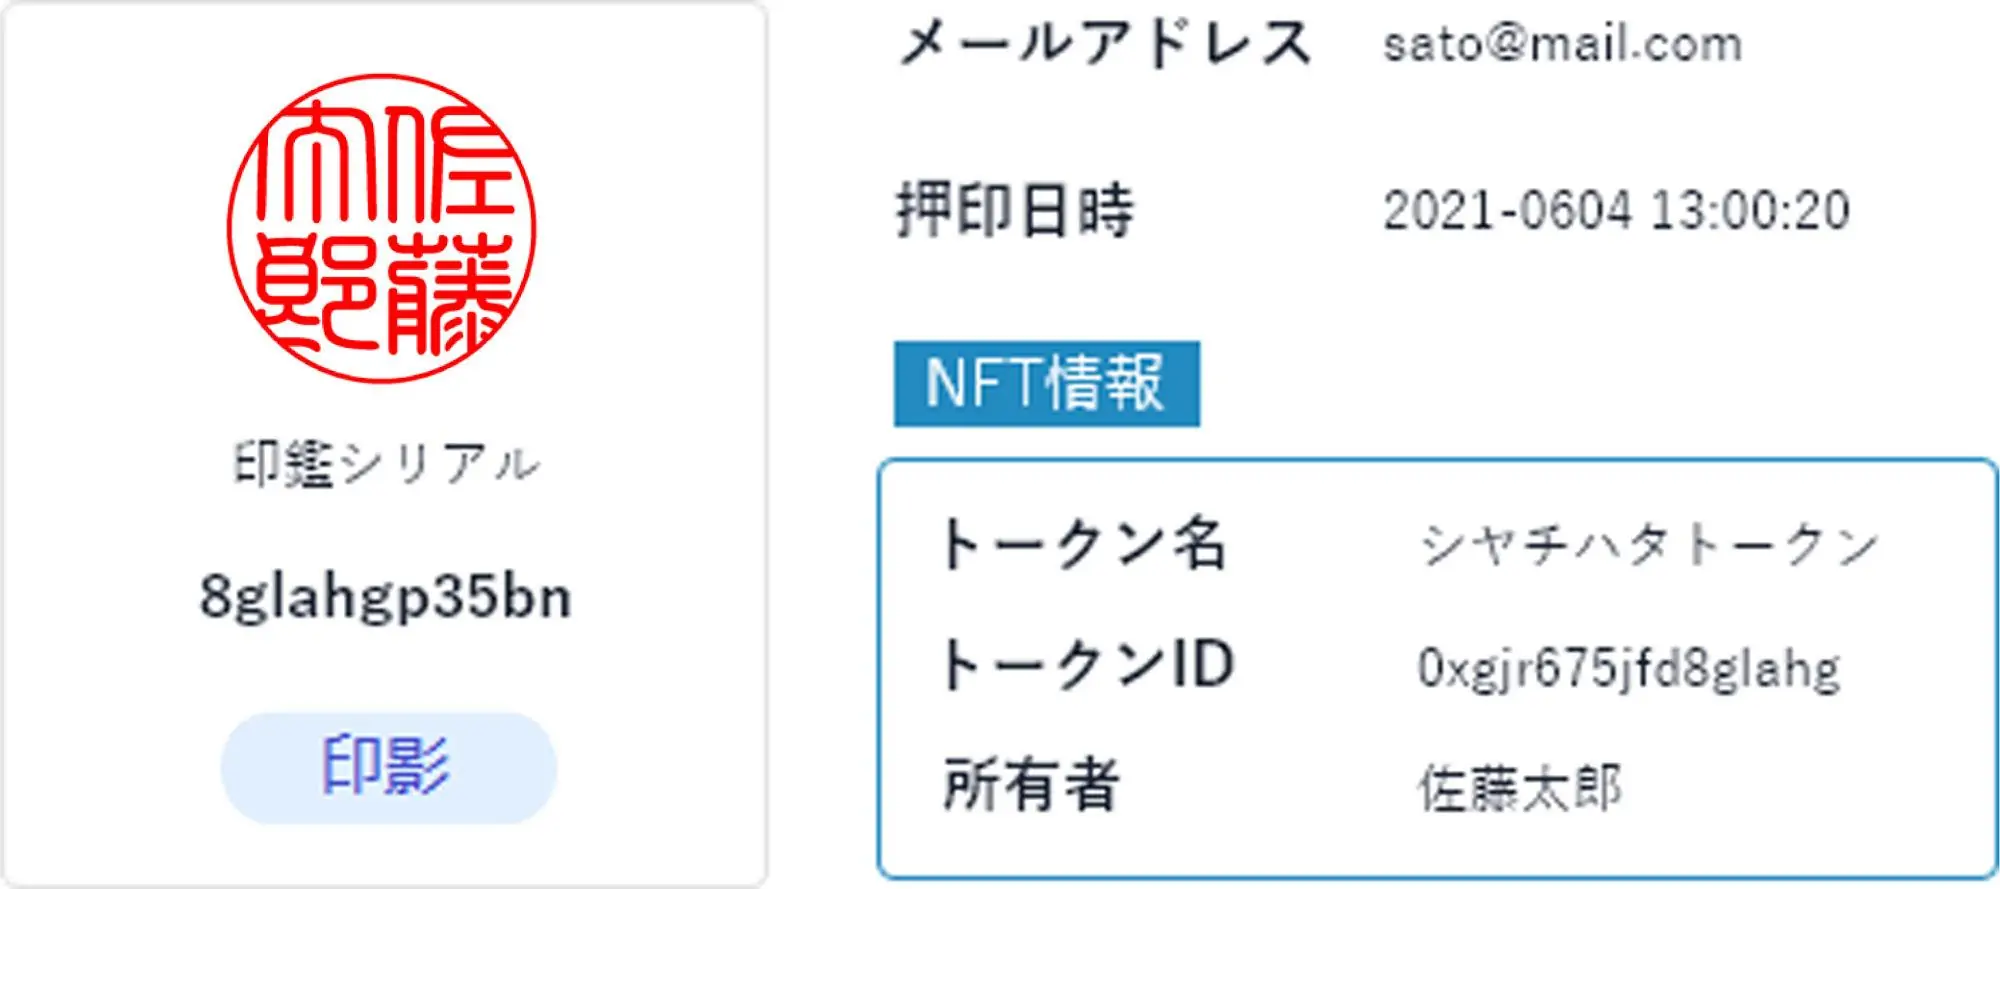Image resolution: width=2000 pixels, height=1008 pixels.
Task: Click the email address sato@mail.com
Action: tap(1562, 44)
